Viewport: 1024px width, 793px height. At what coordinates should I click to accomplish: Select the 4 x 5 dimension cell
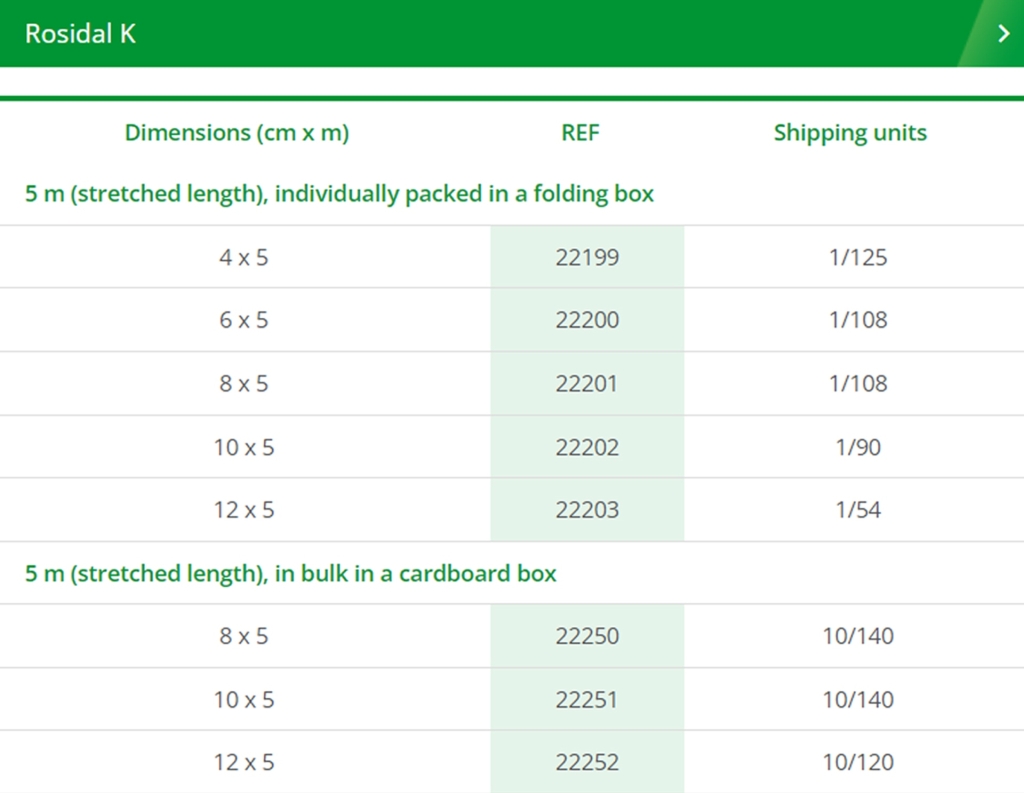(x=244, y=257)
